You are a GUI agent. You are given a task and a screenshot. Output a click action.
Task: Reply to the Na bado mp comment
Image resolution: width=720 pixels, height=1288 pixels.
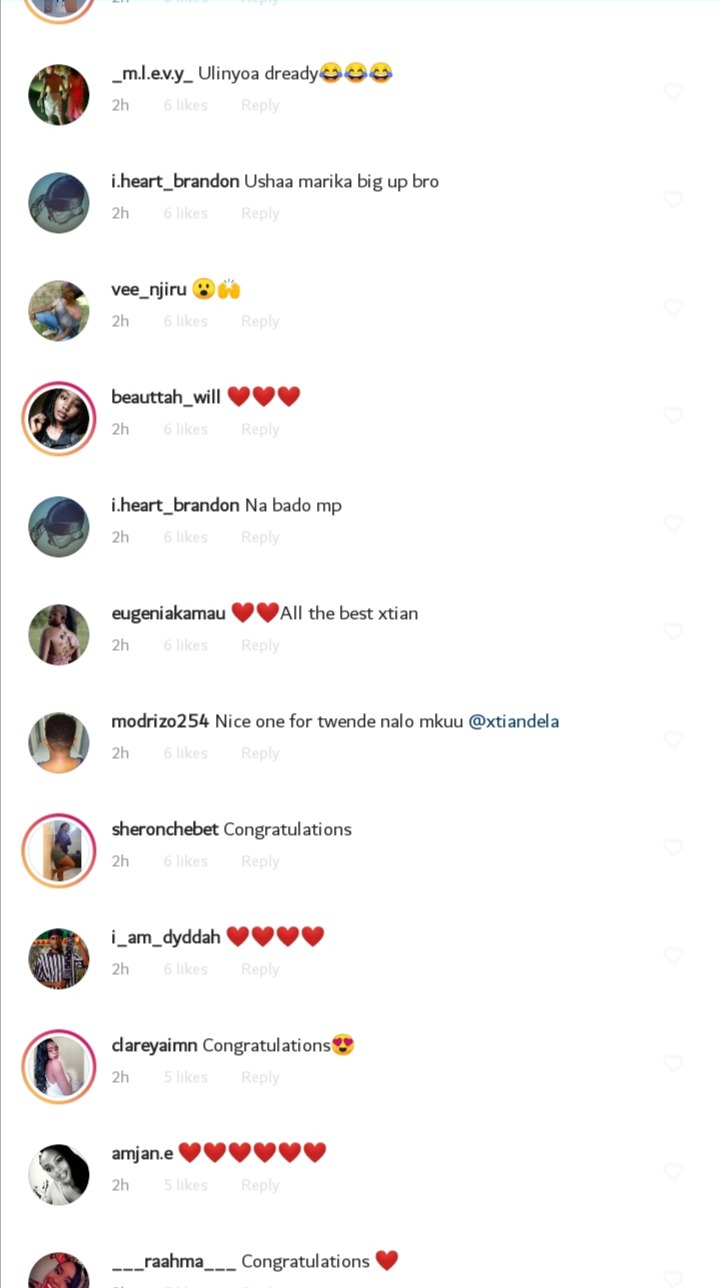click(x=260, y=537)
